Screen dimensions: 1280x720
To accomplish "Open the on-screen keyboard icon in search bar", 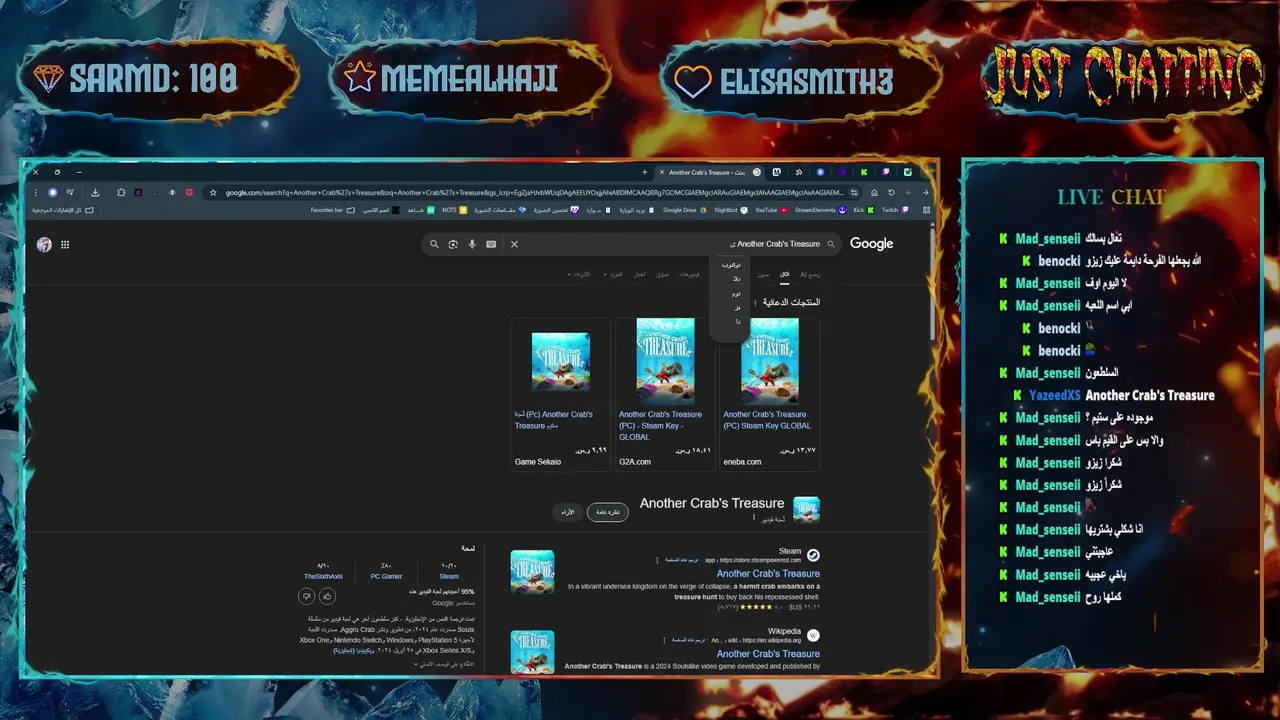I will (x=491, y=244).
